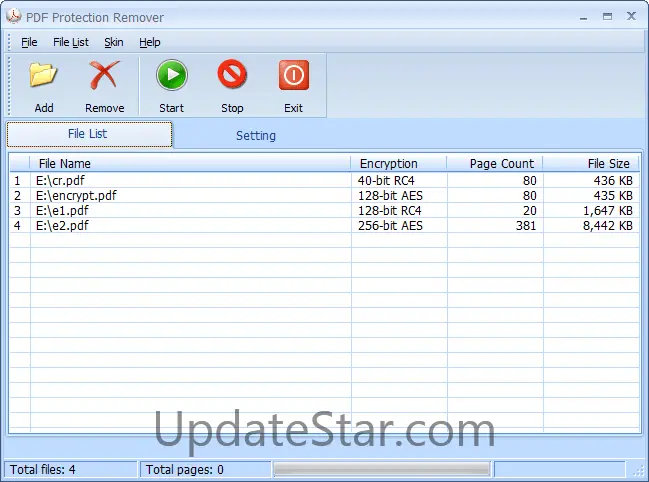
Task: Select the row E:\e1.pdf
Action: click(x=324, y=210)
